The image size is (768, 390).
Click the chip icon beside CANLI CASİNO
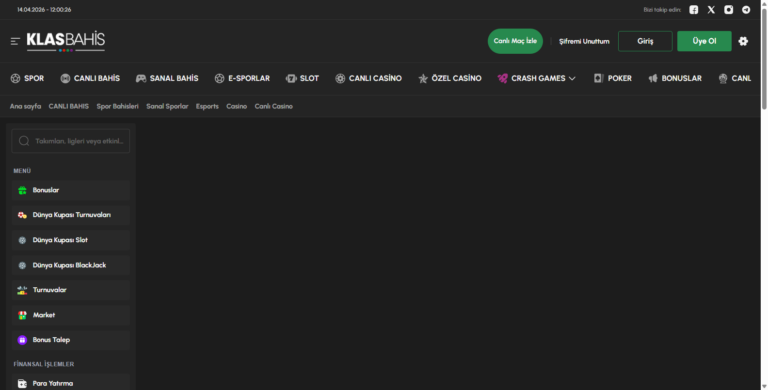pos(340,78)
